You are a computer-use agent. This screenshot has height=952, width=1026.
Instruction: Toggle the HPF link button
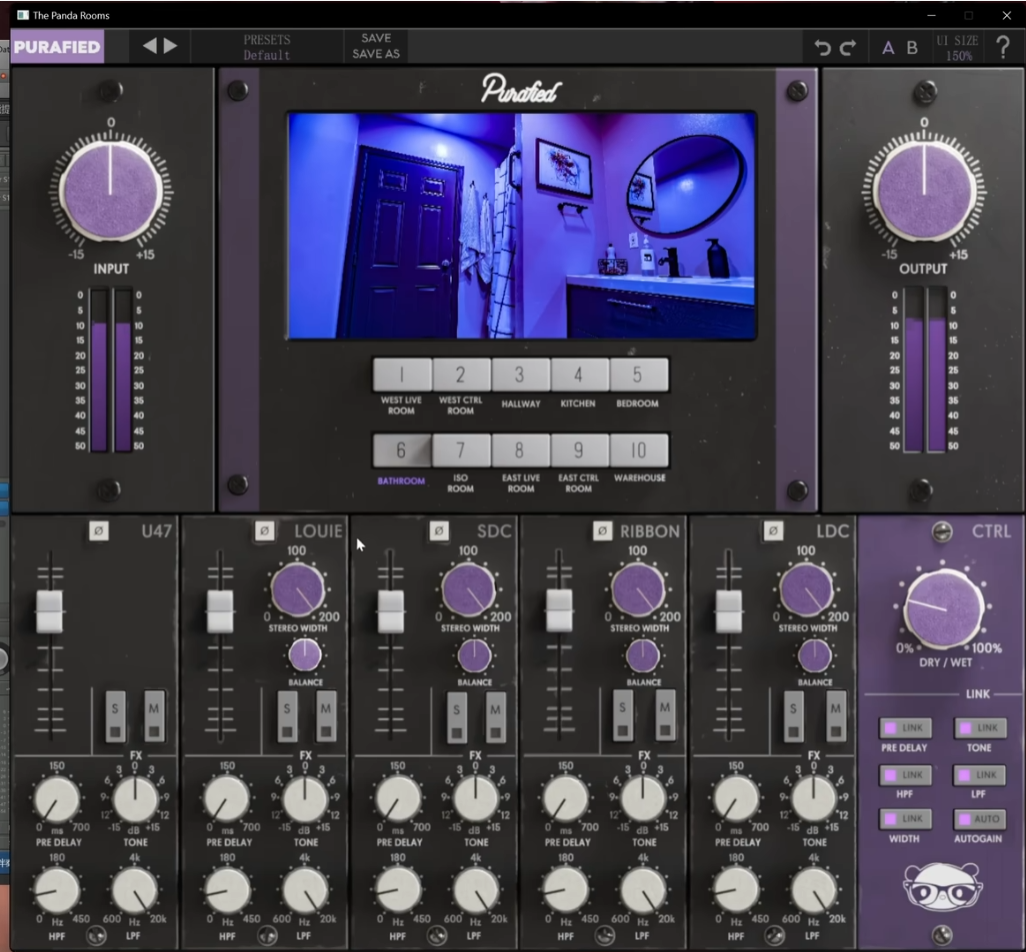905,775
